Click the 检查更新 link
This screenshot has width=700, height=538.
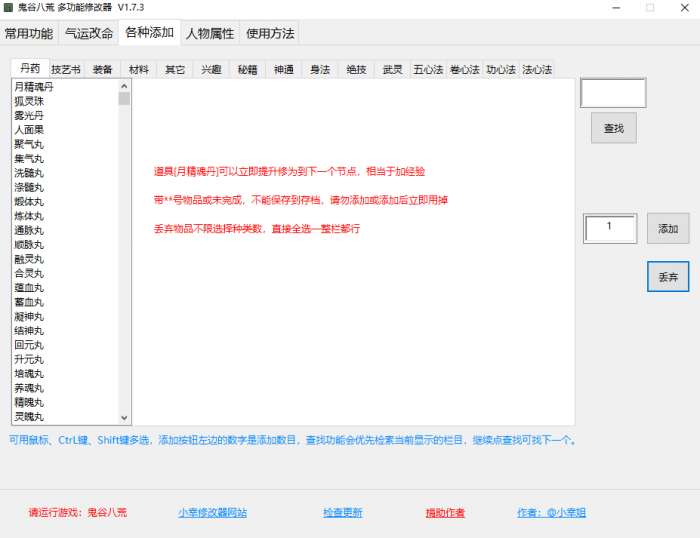343,513
